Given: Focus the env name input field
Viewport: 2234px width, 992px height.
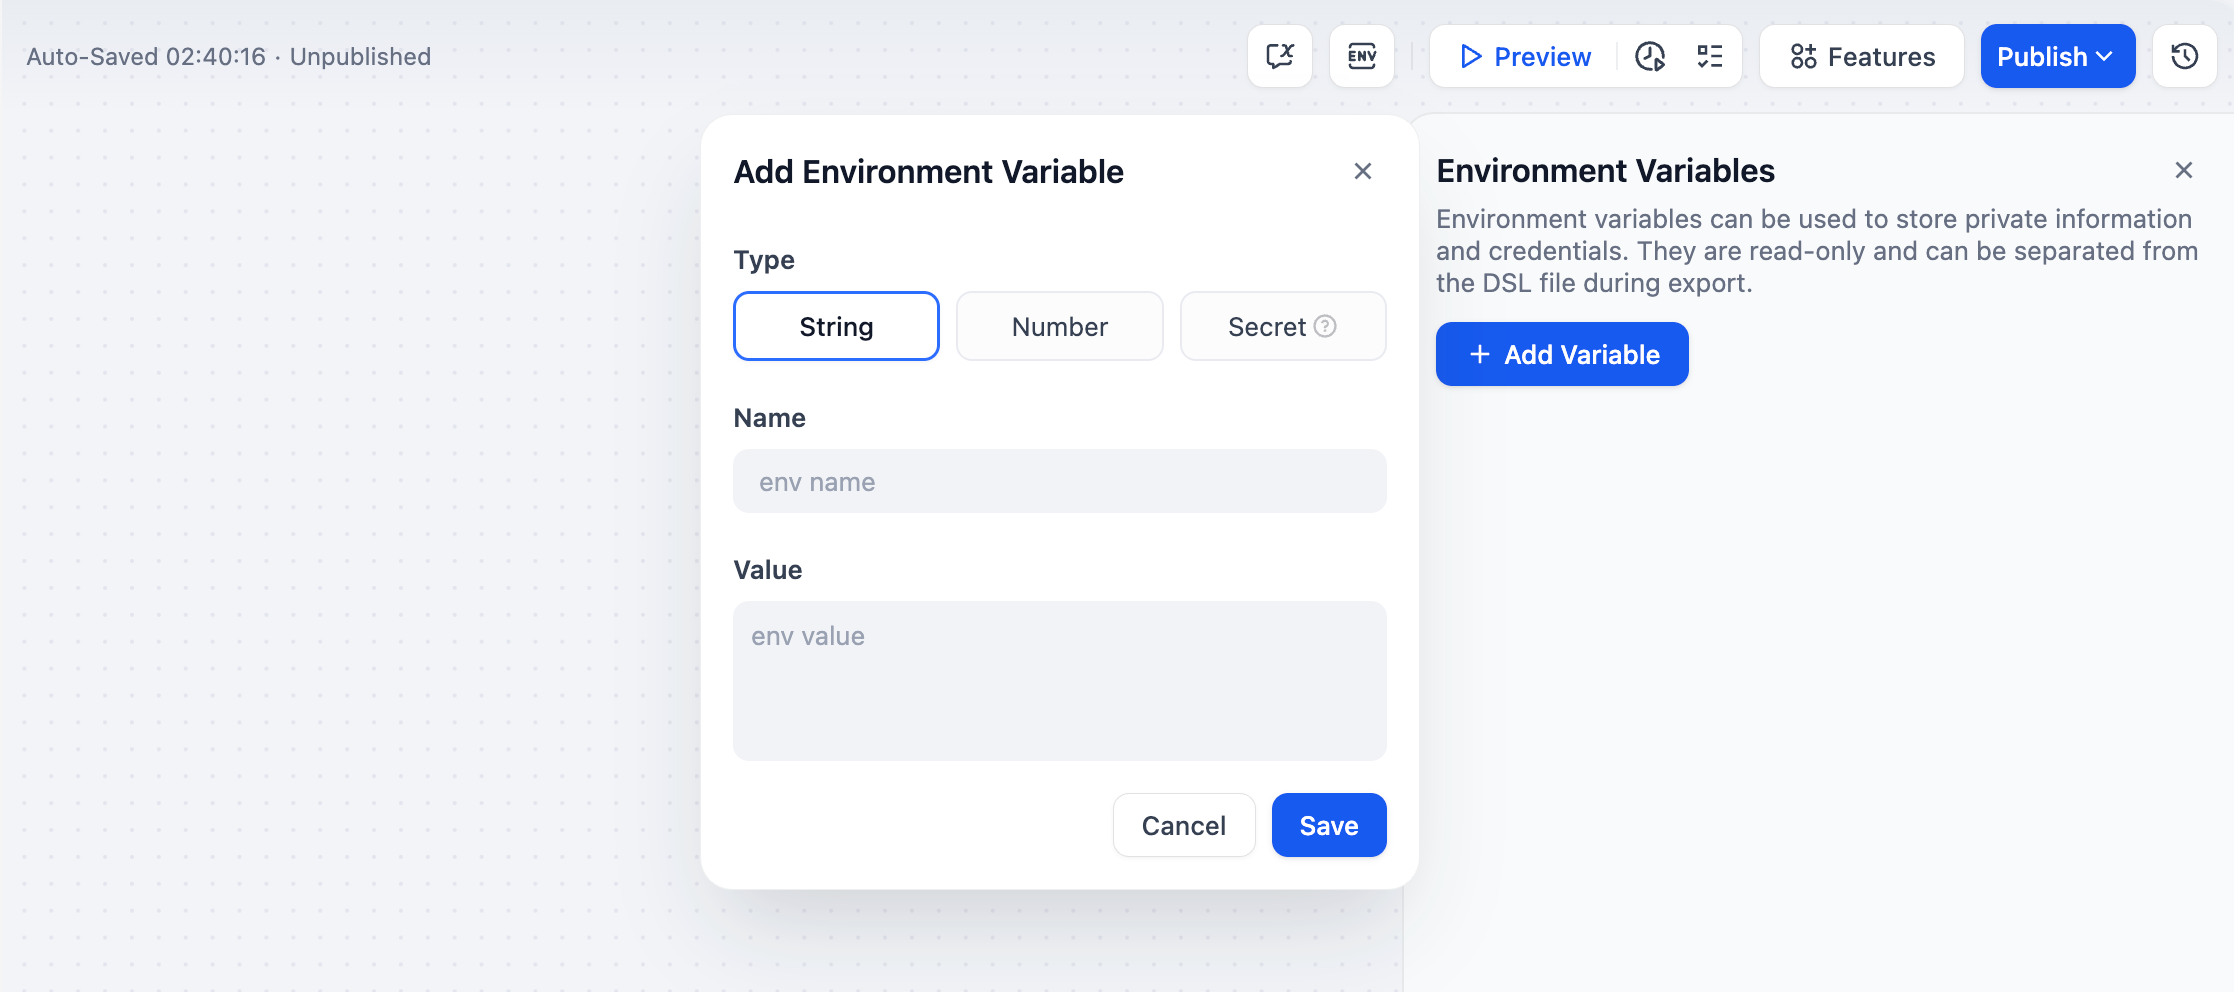Looking at the screenshot, I should [x=1059, y=481].
